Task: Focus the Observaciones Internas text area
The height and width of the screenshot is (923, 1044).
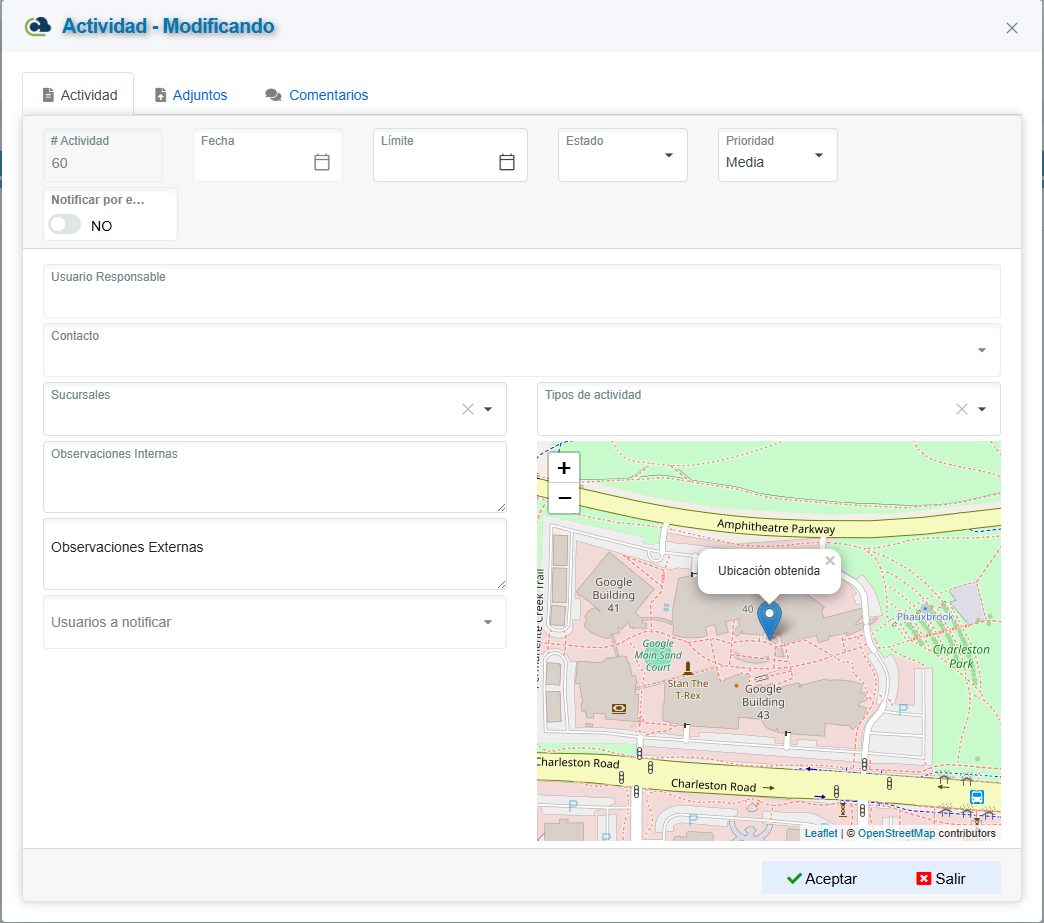Action: click(x=275, y=477)
